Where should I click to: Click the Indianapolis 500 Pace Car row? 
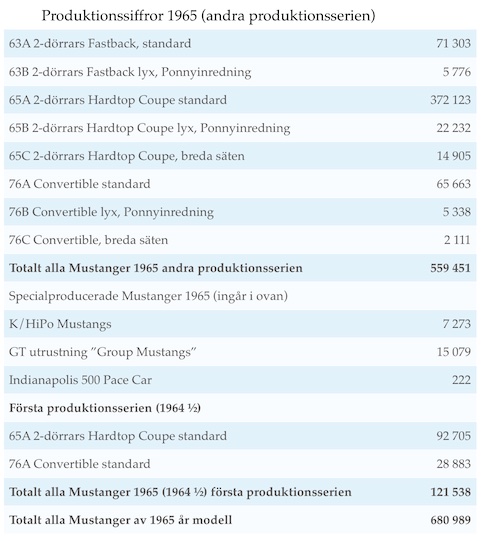click(x=240, y=380)
